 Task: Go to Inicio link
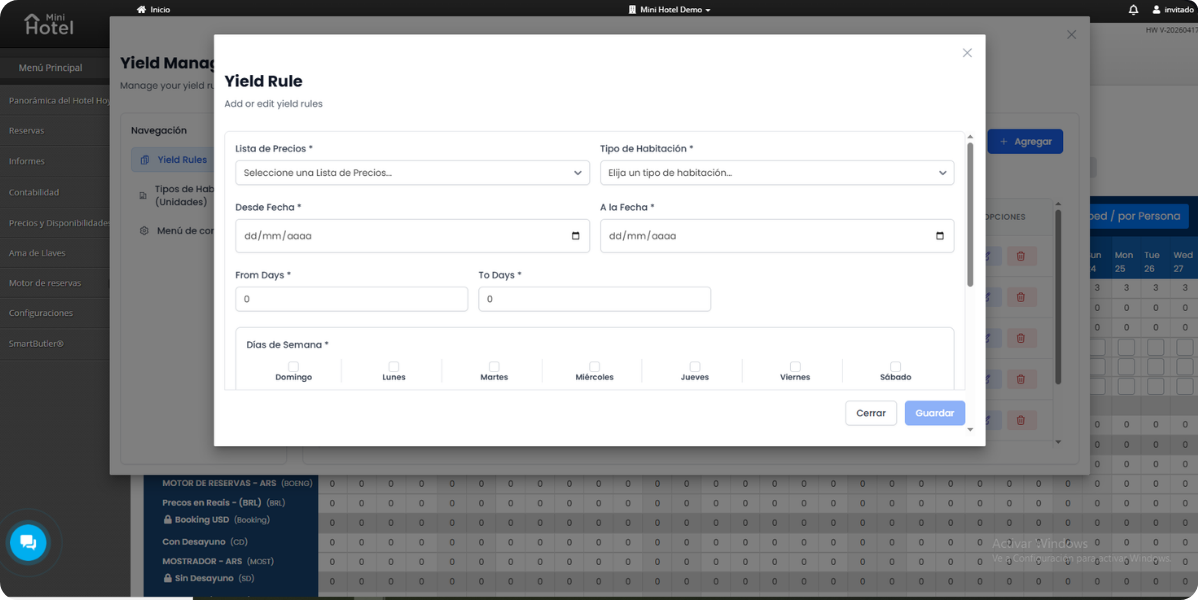tap(154, 9)
